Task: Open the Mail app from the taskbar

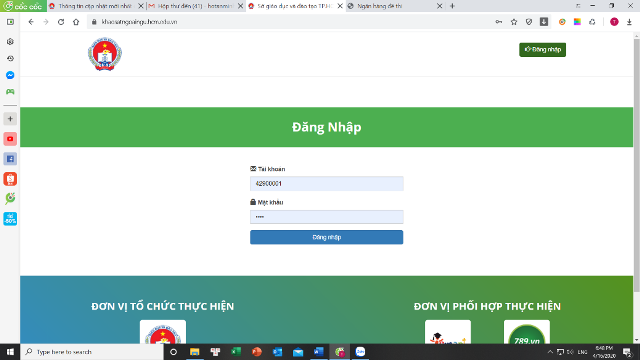Action: (298, 352)
